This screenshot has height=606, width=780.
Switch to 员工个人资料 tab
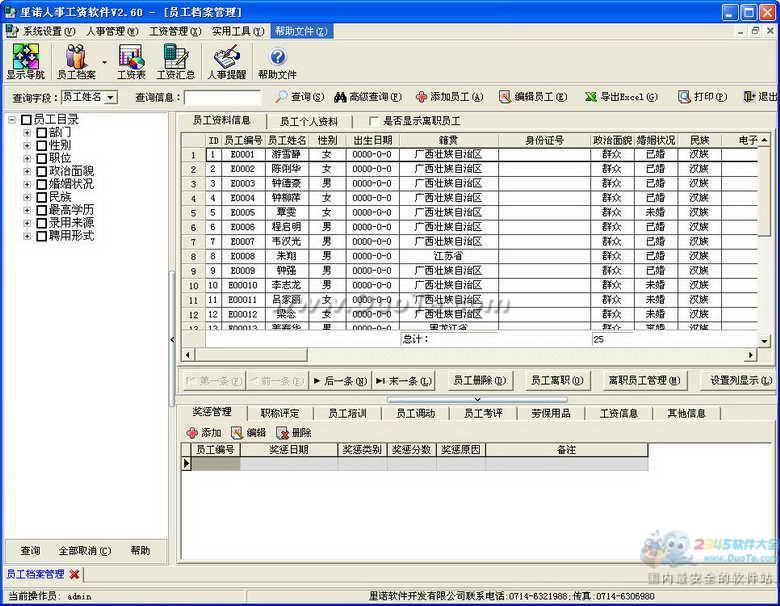click(309, 121)
